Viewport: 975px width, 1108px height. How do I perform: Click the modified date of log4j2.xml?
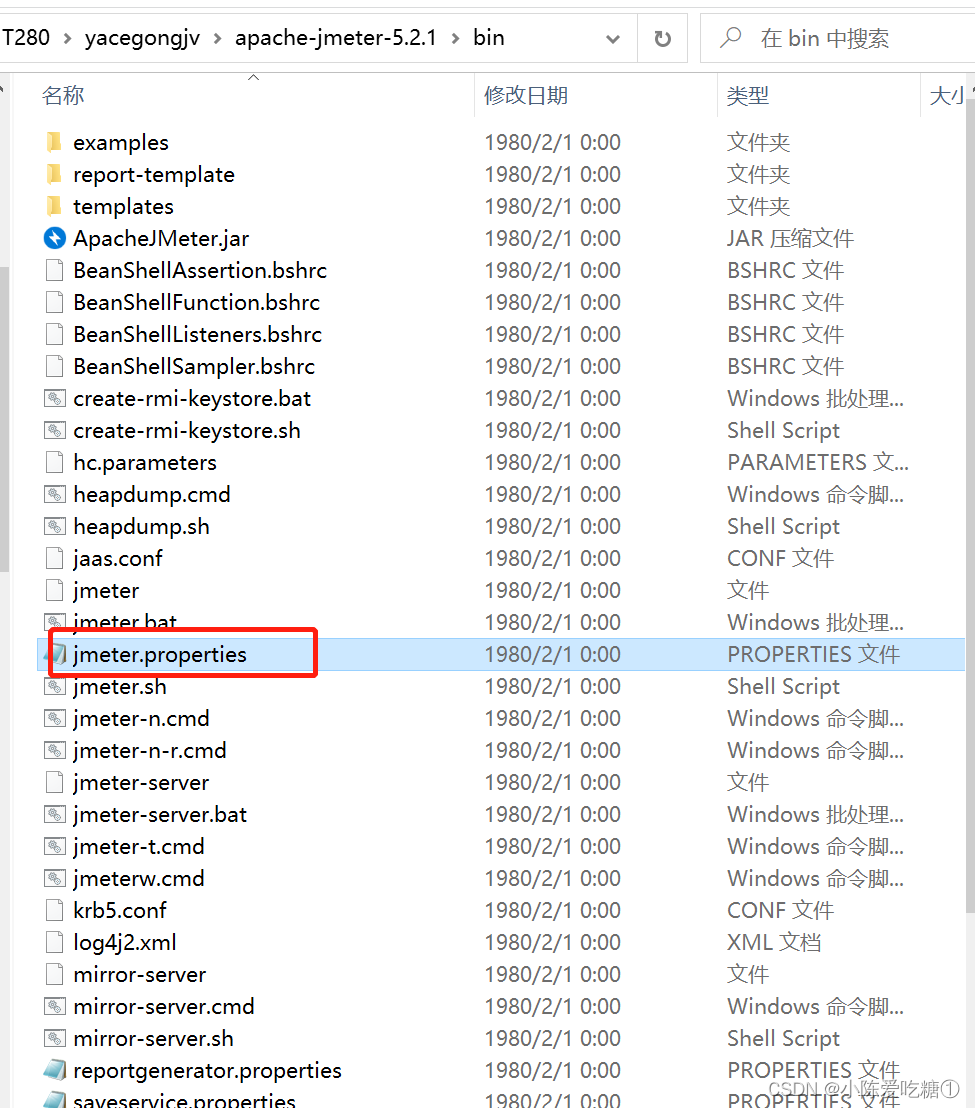tap(552, 942)
